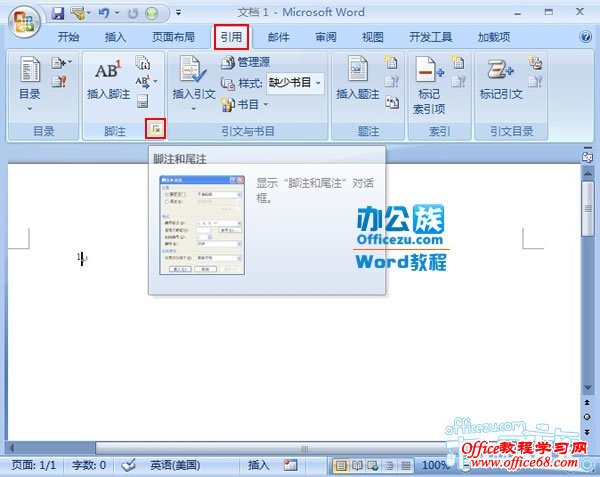The image size is (600, 477).
Task: Click the green round Quick Access icon
Action: coord(152,14)
